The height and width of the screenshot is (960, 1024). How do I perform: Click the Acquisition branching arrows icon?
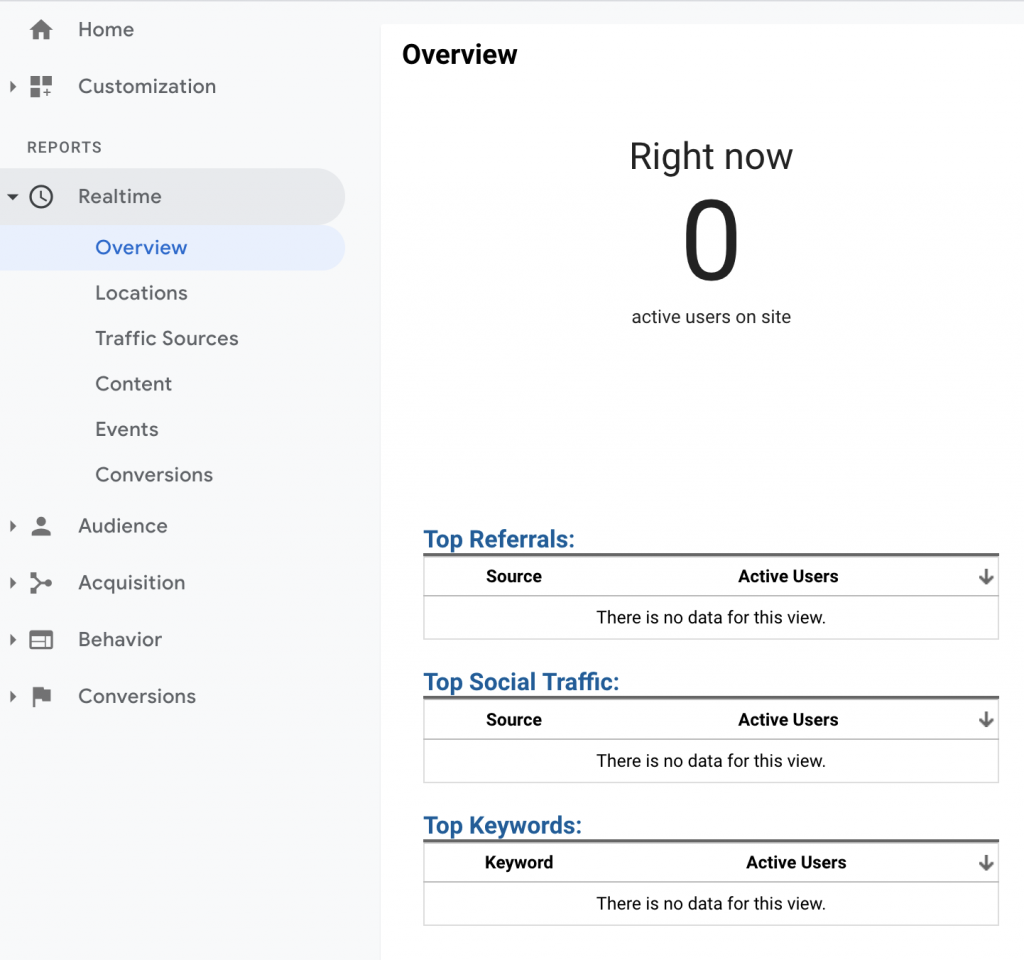[41, 583]
